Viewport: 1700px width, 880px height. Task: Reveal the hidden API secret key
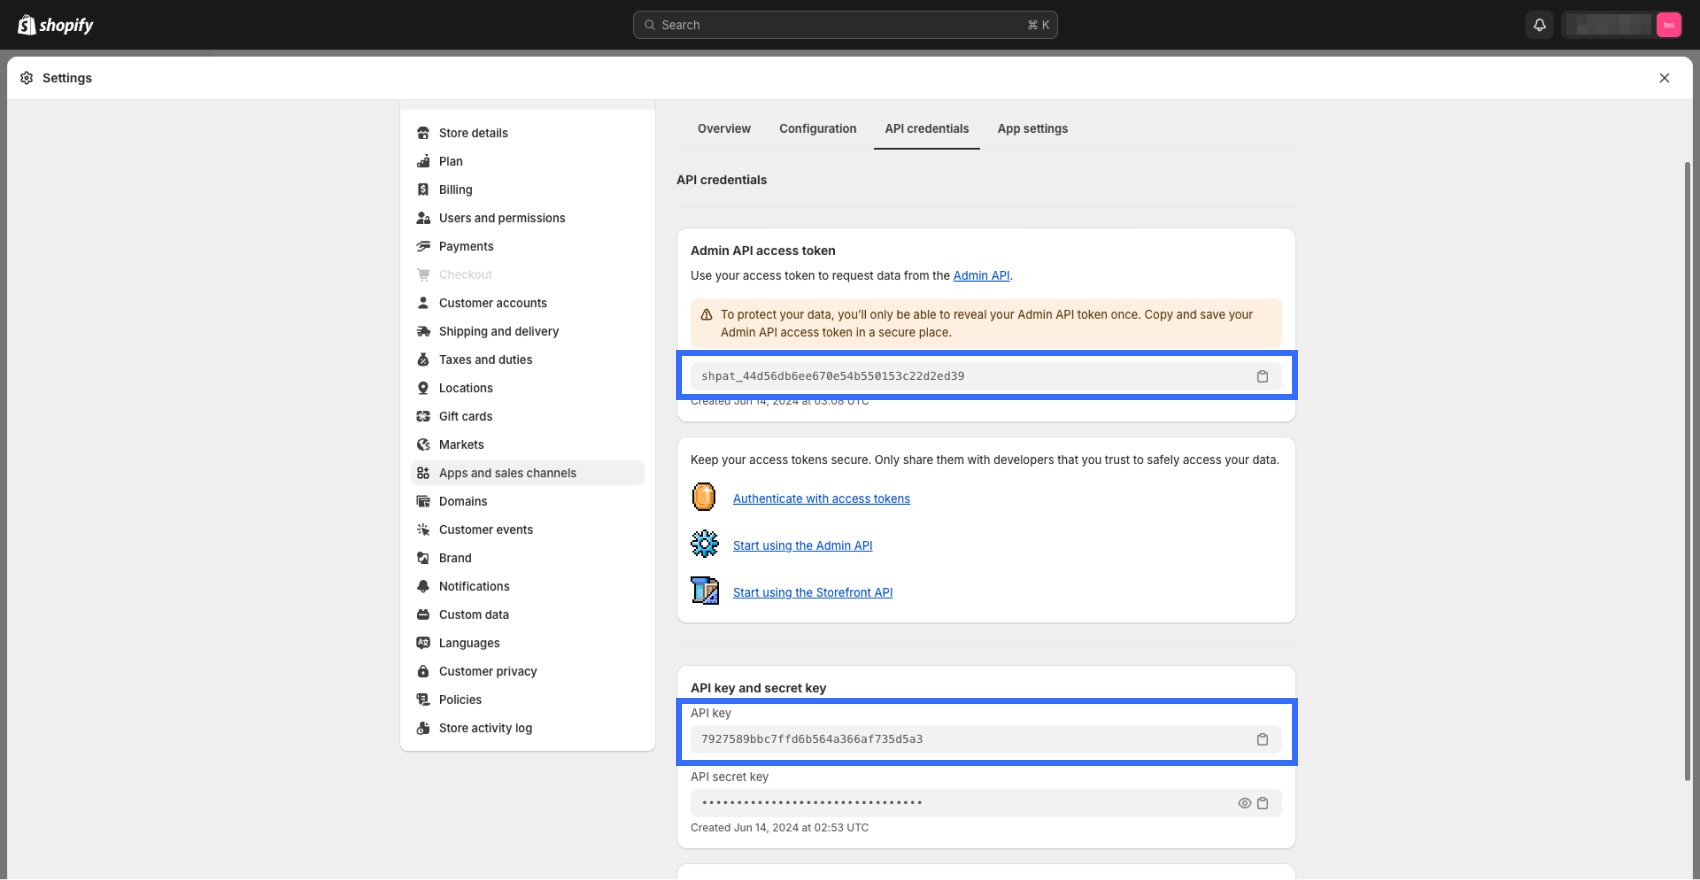[x=1244, y=803]
